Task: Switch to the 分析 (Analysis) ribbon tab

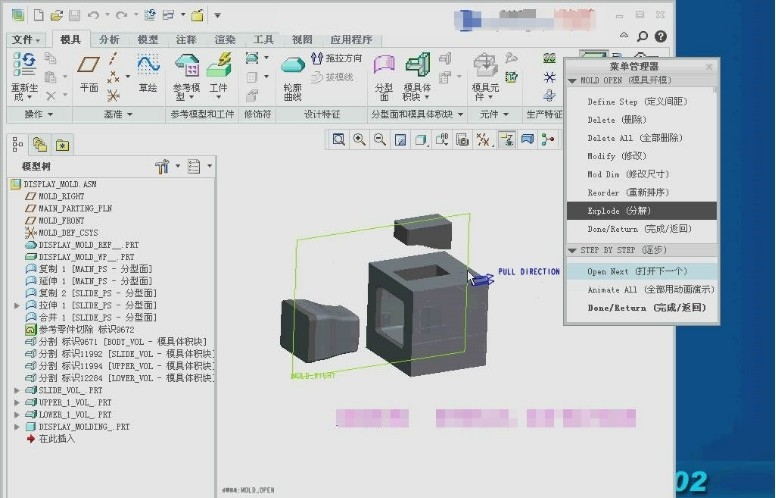Action: click(109, 39)
